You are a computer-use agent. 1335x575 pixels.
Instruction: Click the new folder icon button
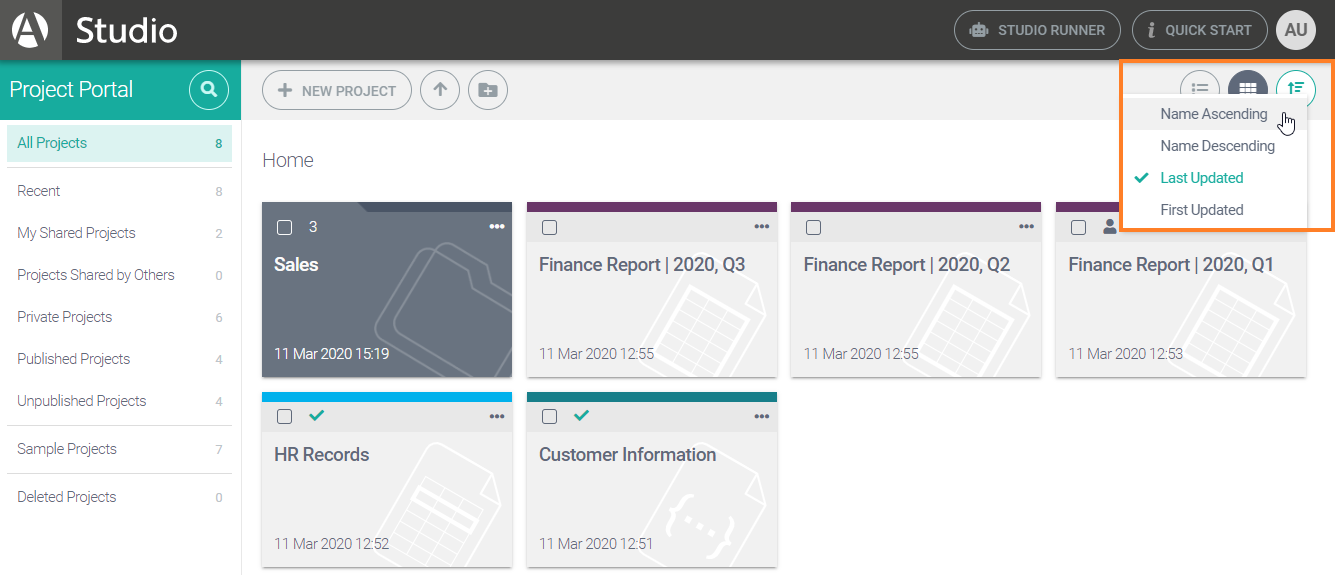pos(488,90)
